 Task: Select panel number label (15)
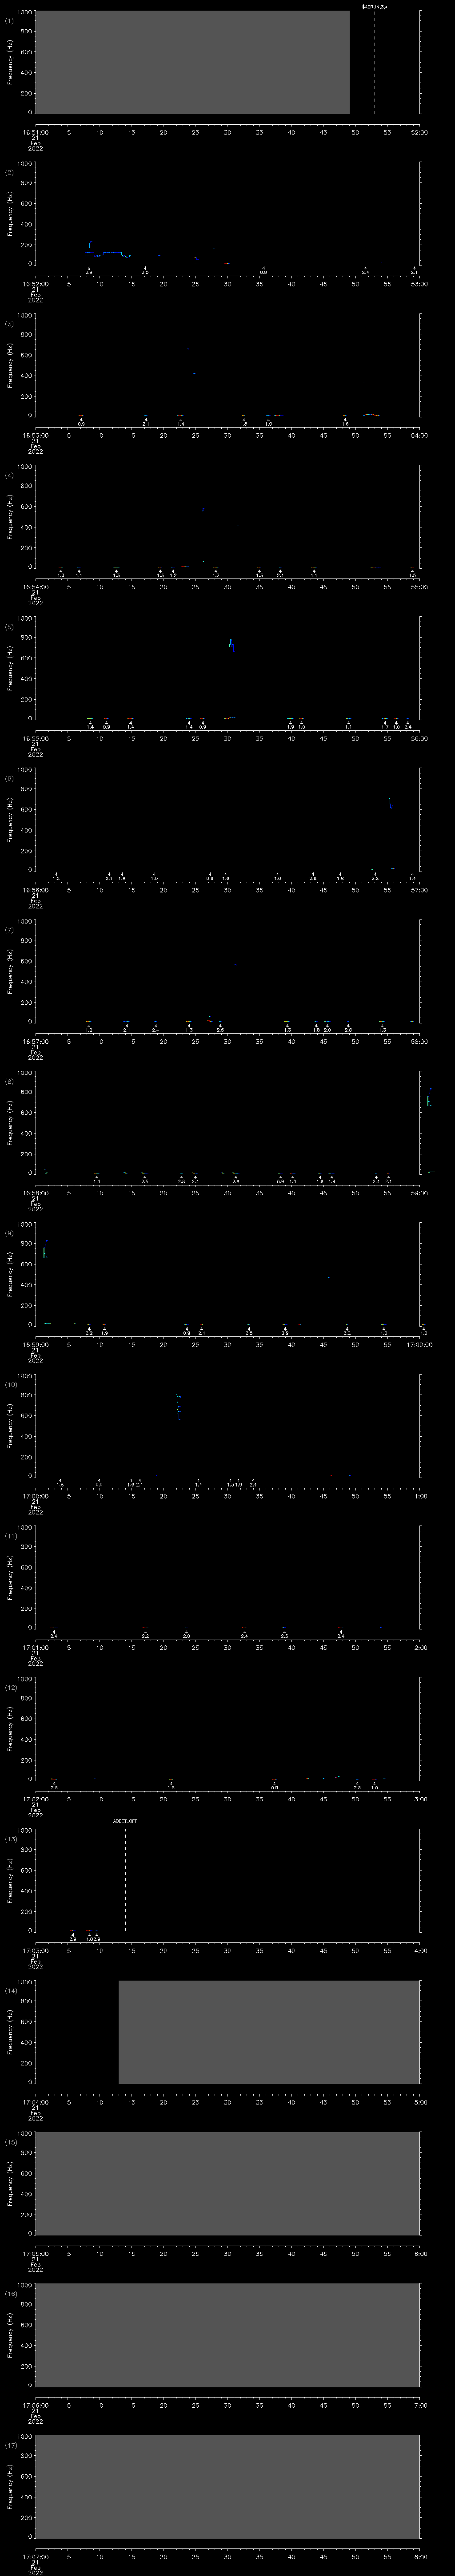[x=10, y=2142]
